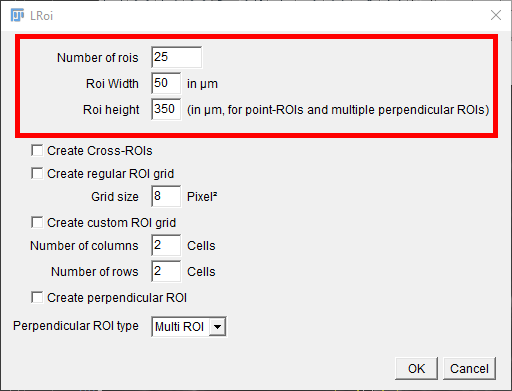Click the Number of rows field

tap(166, 271)
